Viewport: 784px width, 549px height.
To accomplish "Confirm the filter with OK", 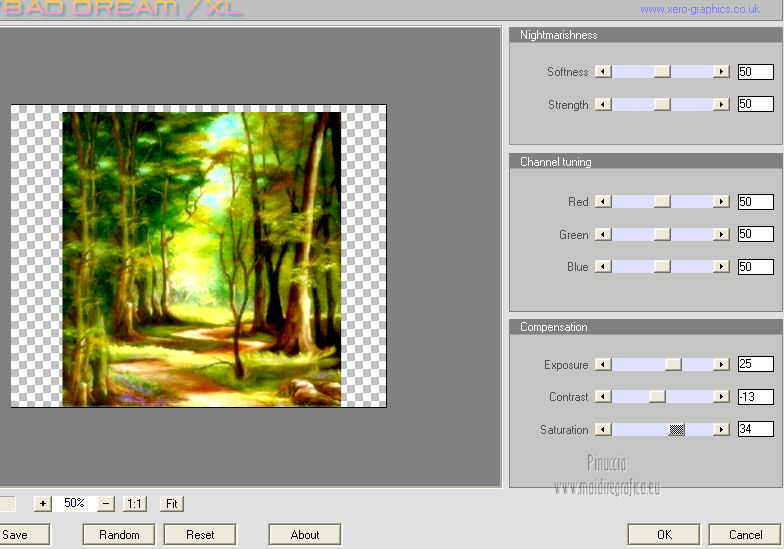I will [x=664, y=534].
